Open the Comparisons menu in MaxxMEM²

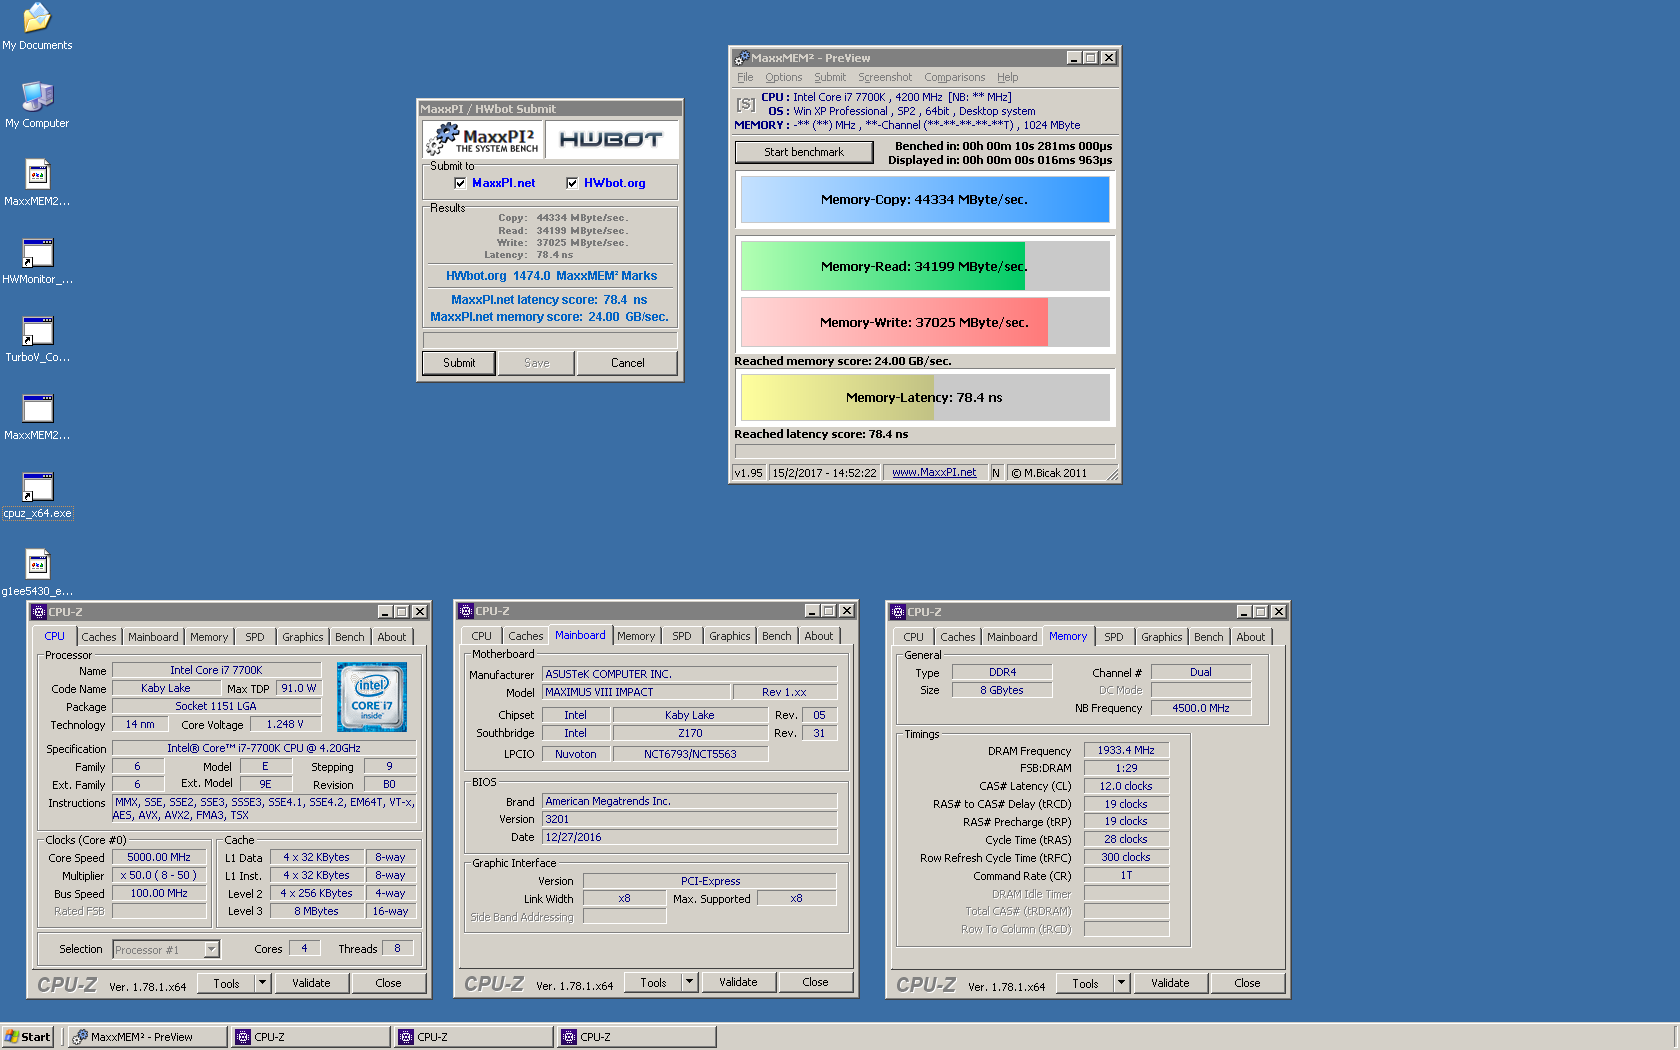pos(955,77)
